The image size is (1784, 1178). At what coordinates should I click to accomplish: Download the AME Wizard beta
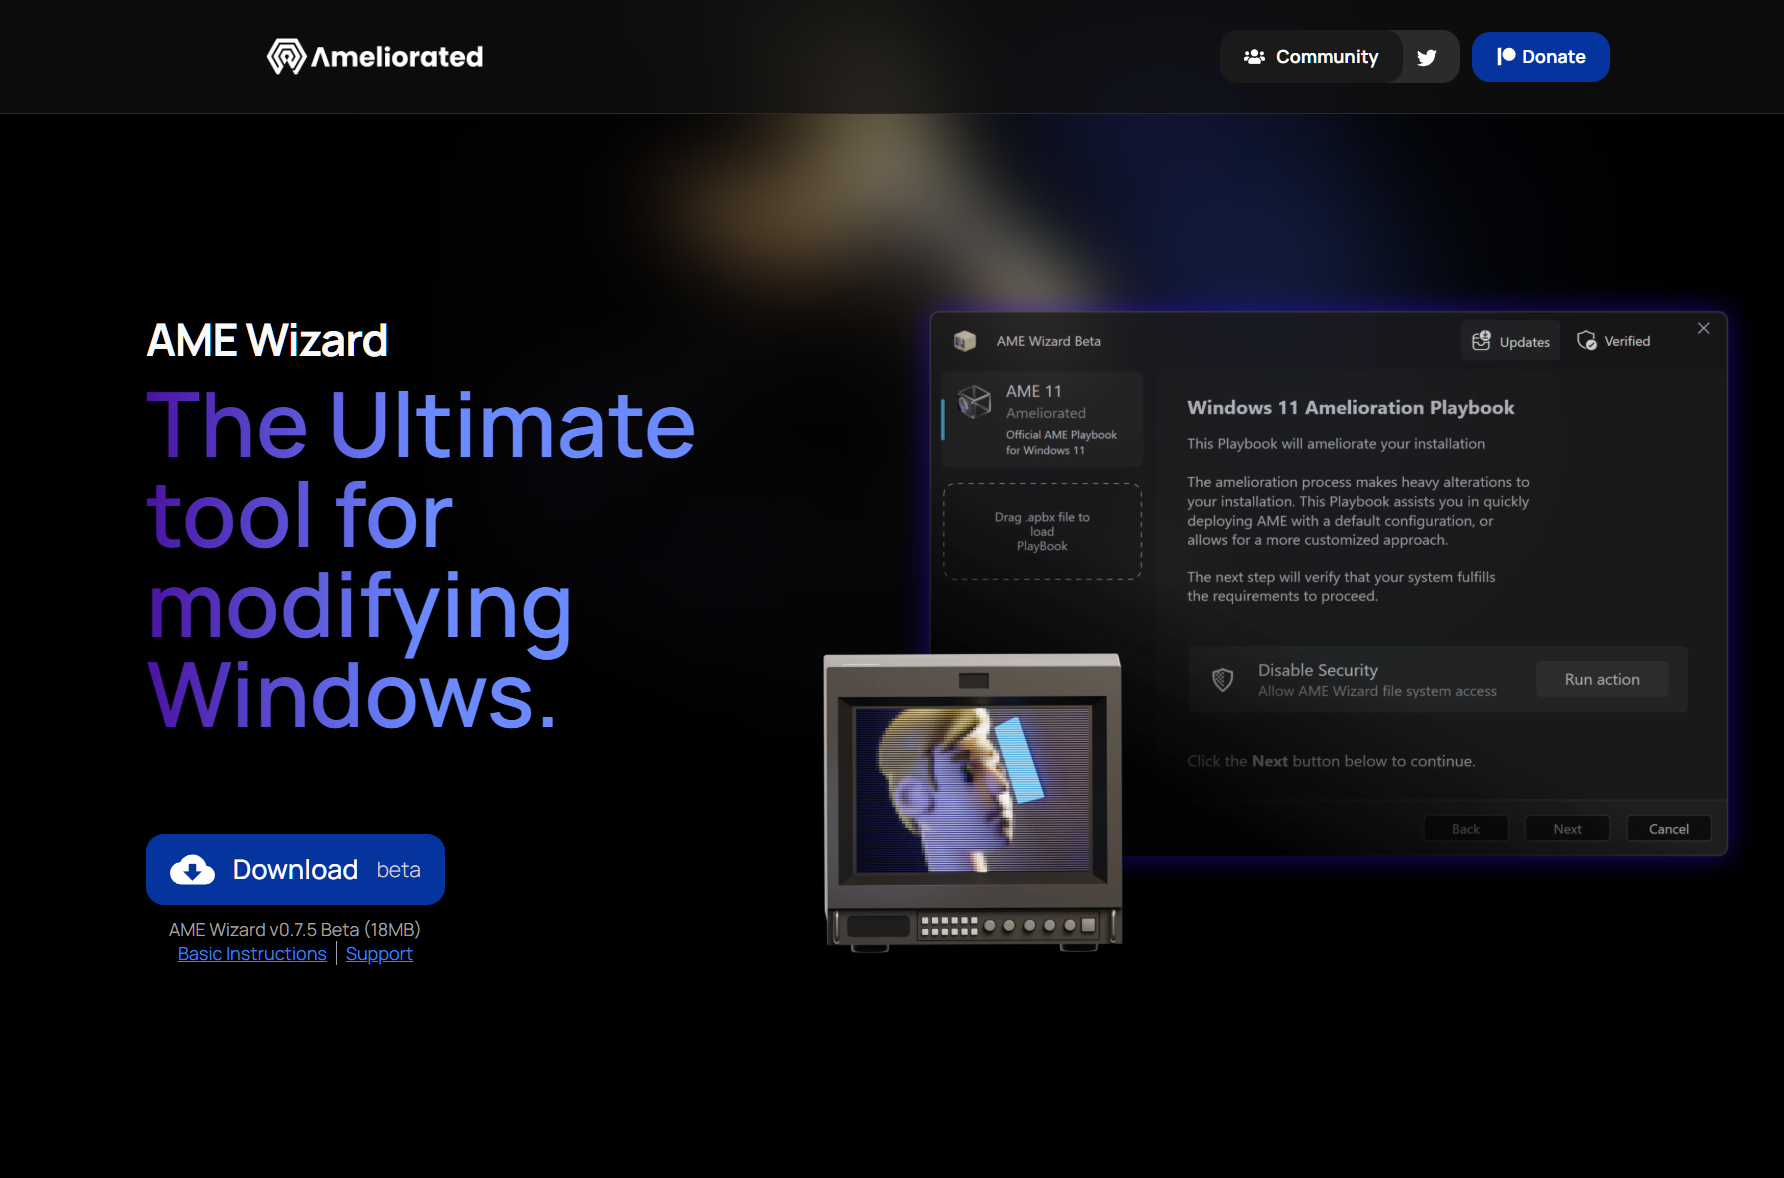[295, 870]
